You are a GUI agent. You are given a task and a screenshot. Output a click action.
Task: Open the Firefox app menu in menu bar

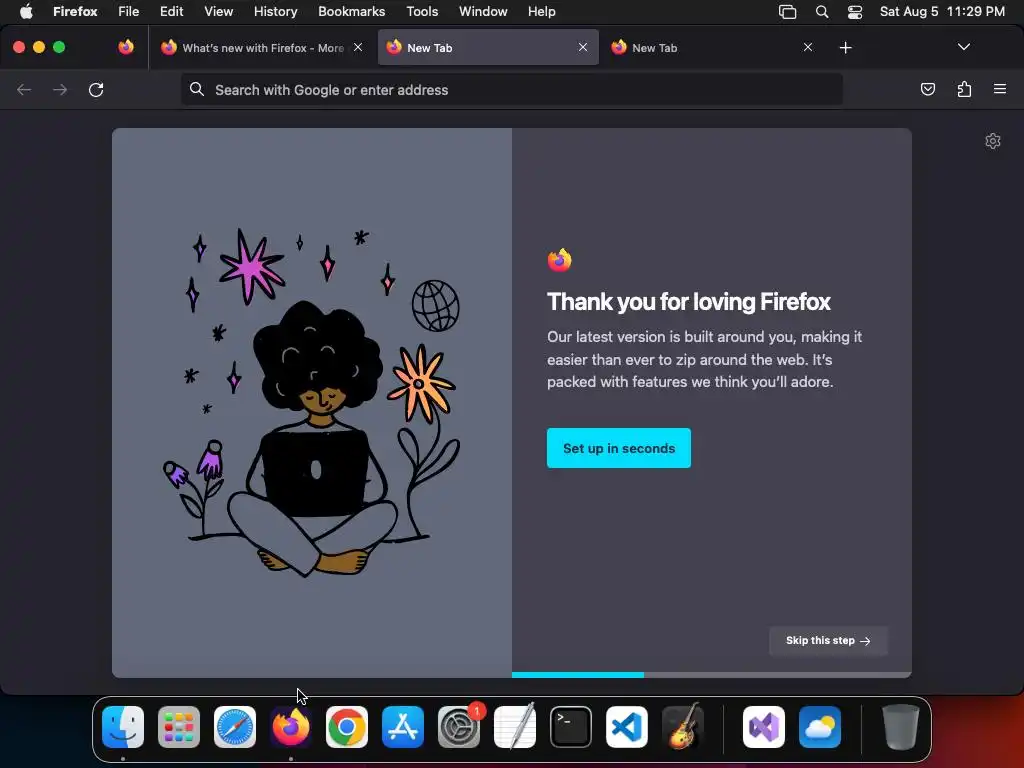[75, 12]
